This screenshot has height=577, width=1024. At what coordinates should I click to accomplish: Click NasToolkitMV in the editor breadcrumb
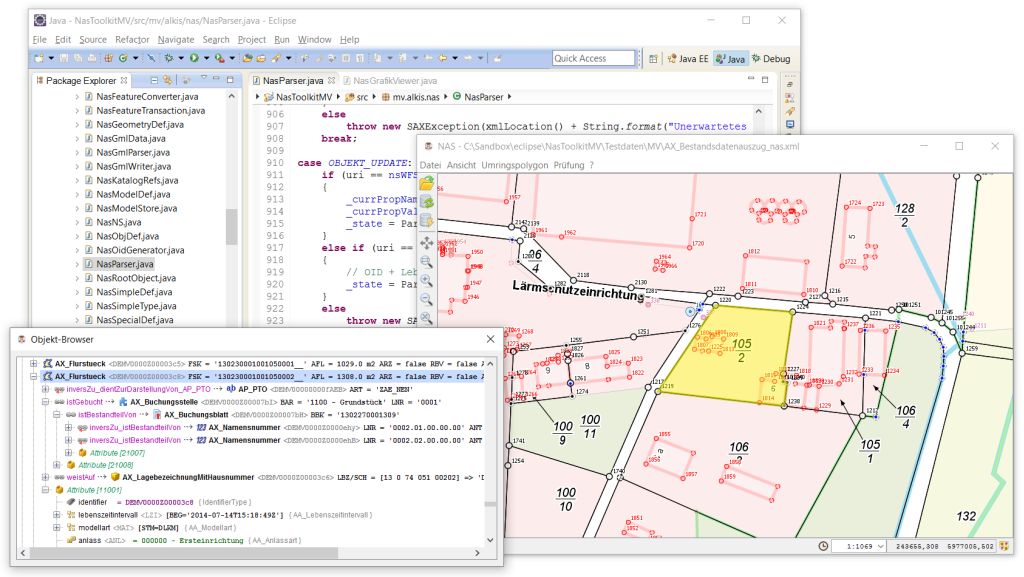click(304, 97)
